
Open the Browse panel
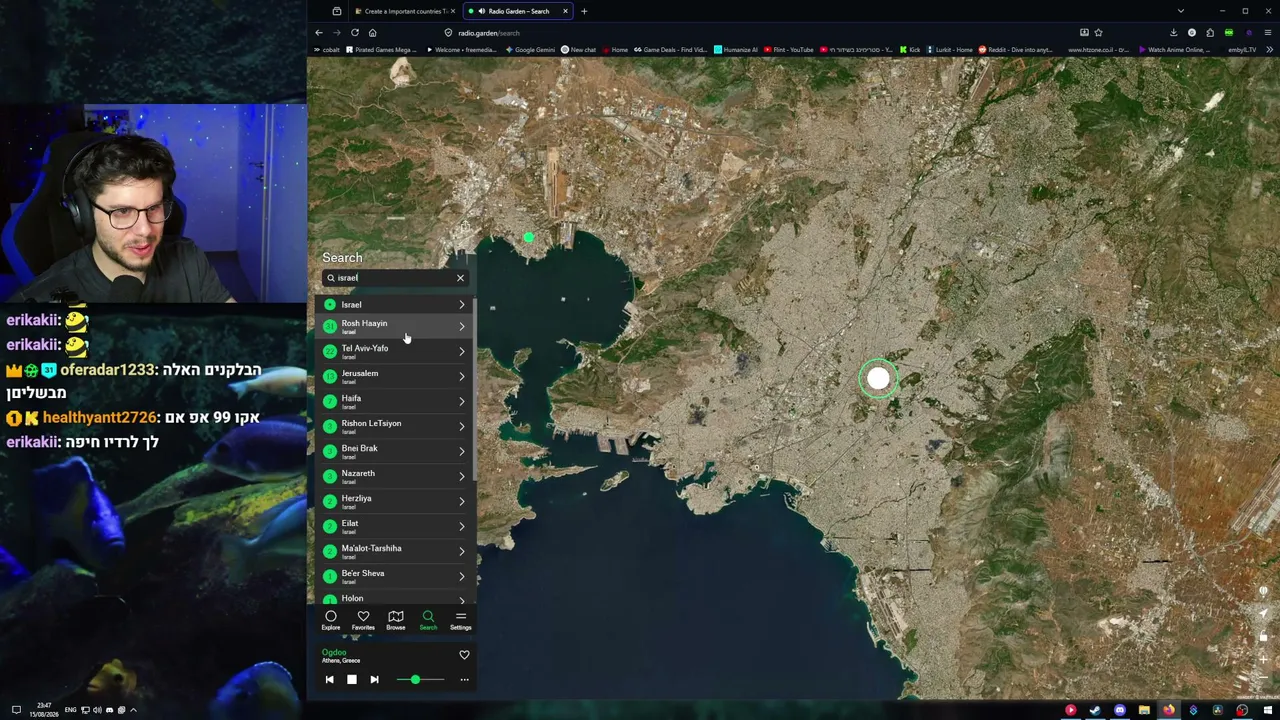point(396,620)
